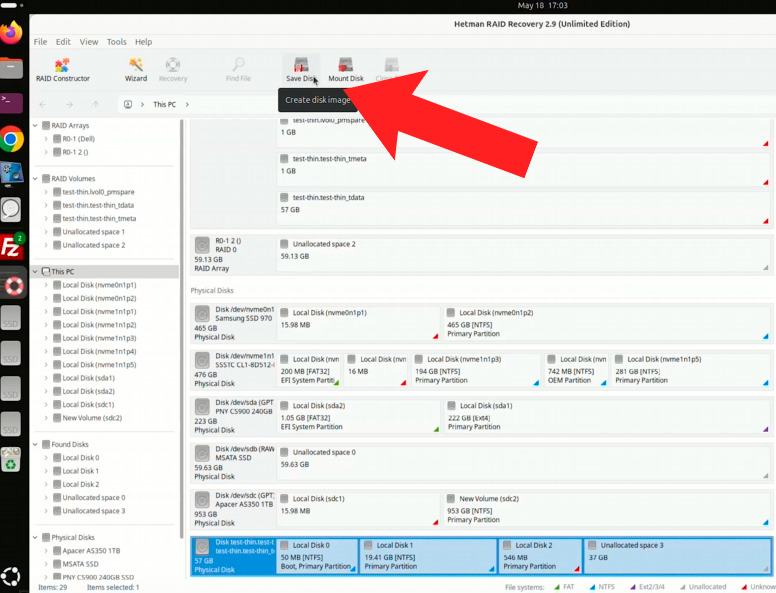
Task: Select the 57 GB test-thin.test-thin_tdata volume
Action: point(524,208)
